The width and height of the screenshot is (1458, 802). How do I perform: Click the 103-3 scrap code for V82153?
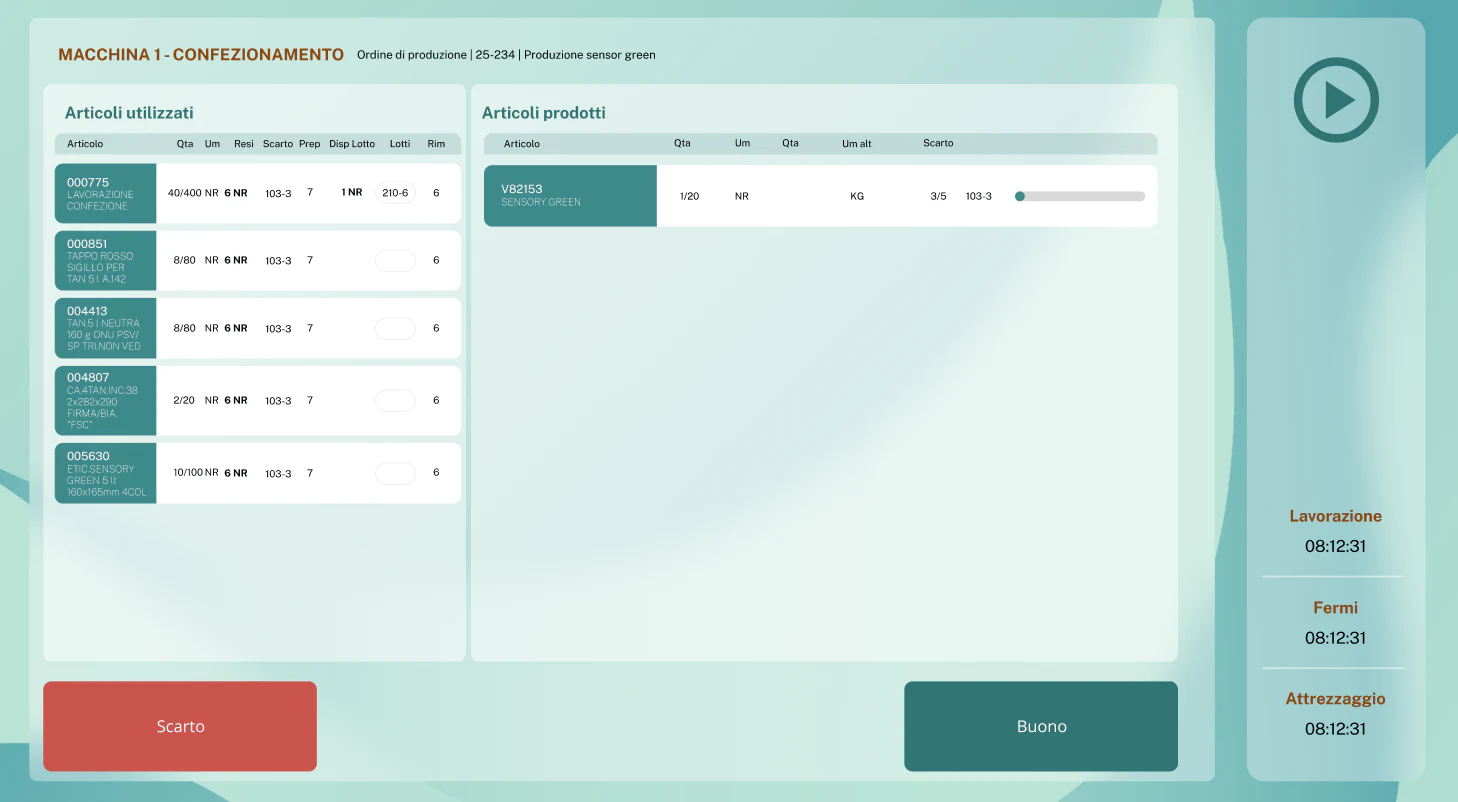tap(979, 196)
